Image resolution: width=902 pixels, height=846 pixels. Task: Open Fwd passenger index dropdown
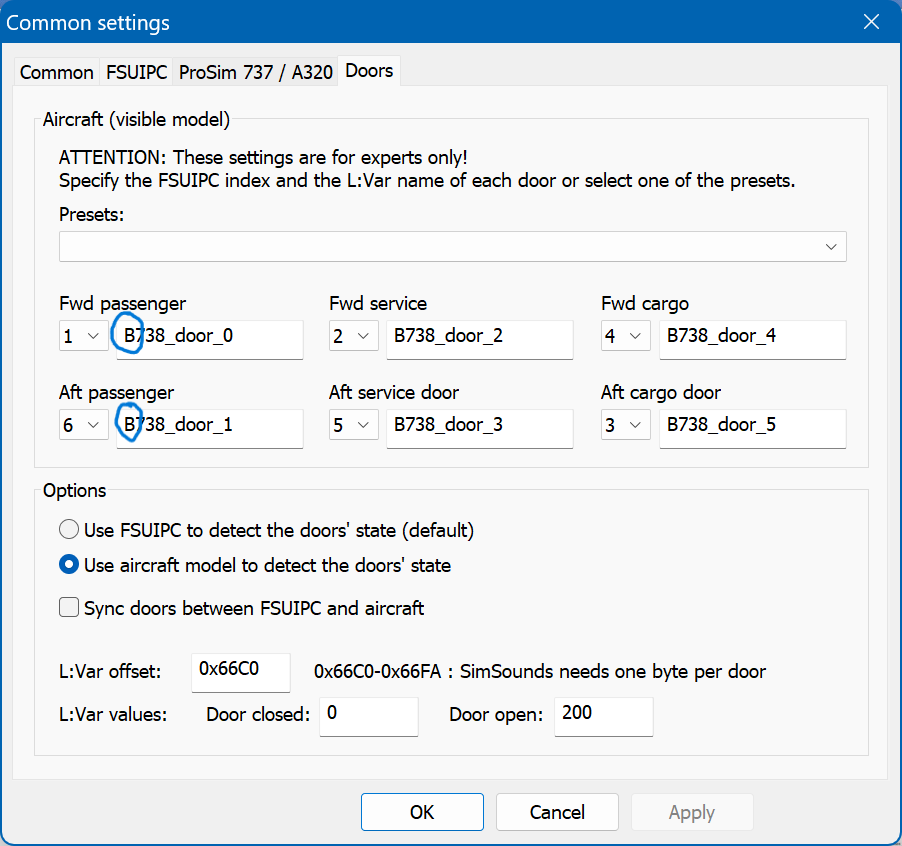click(83, 336)
